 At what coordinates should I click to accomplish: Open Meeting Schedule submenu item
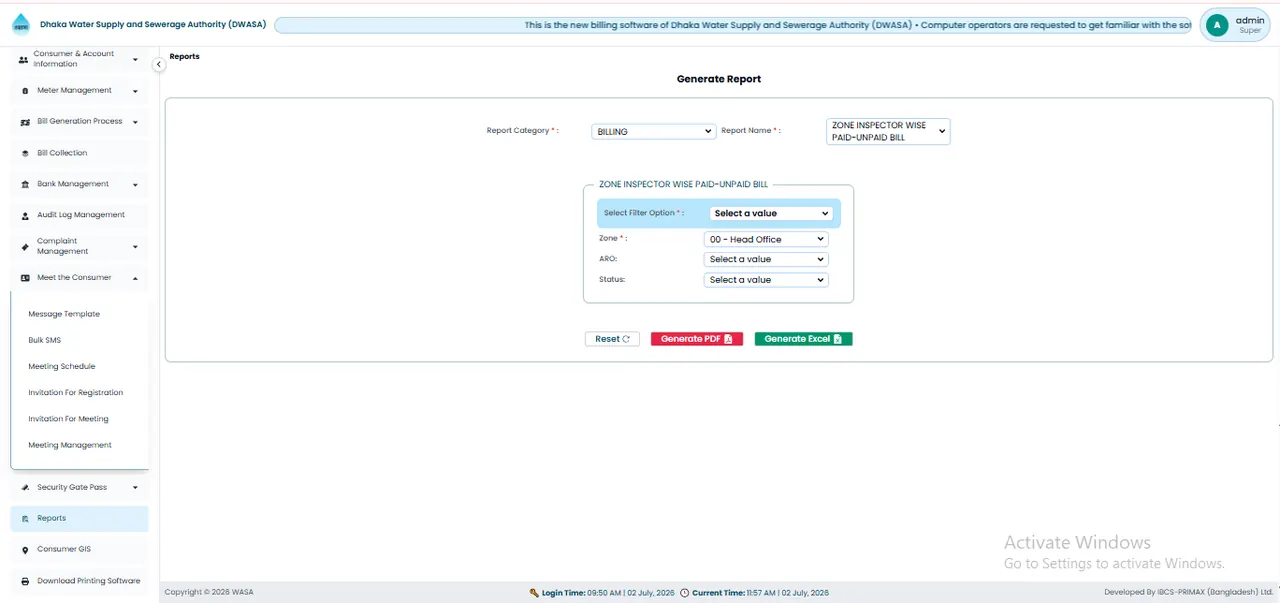pyautogui.click(x=62, y=366)
